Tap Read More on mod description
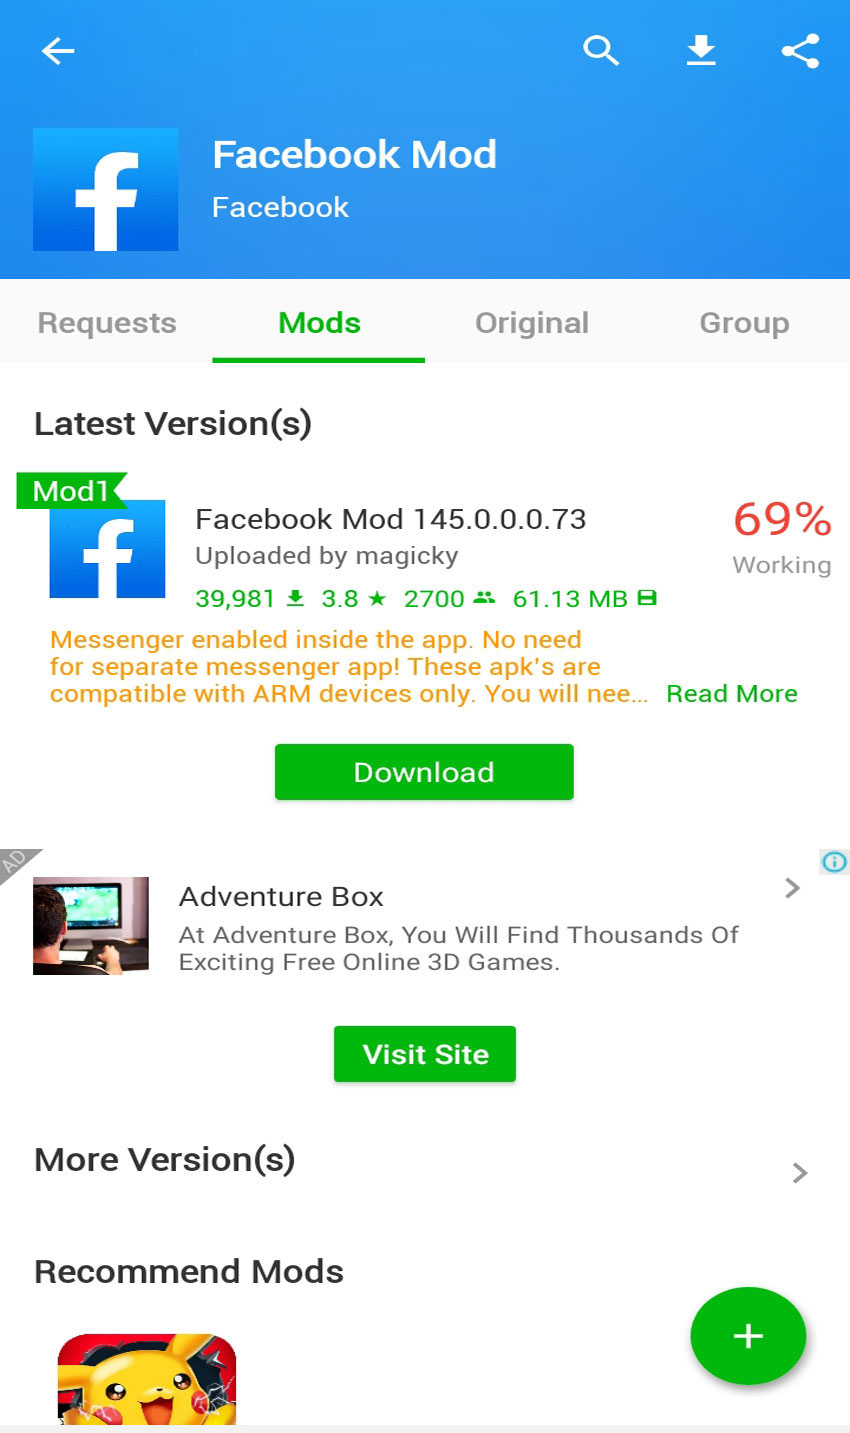850x1433 pixels. pos(732,694)
